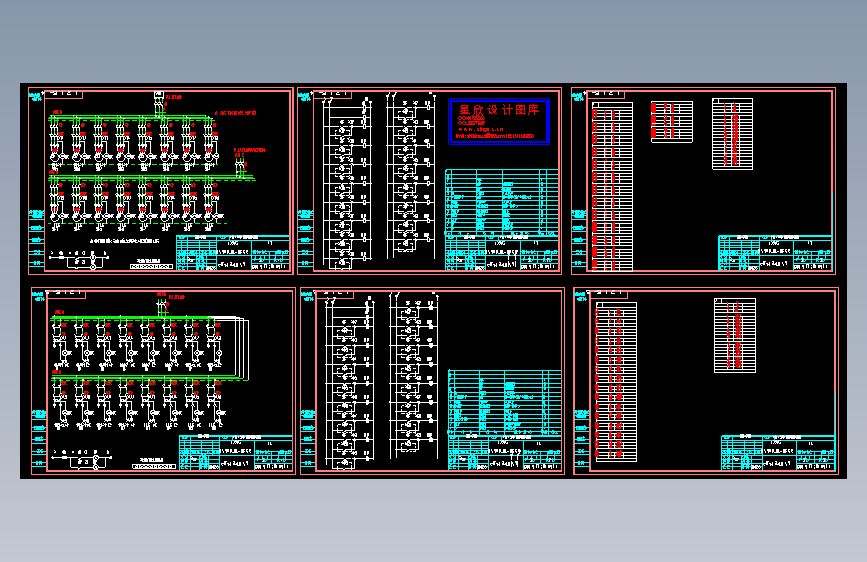Click the small middle table in the top-right sheet
This screenshot has height=562, width=867.
(x=672, y=122)
